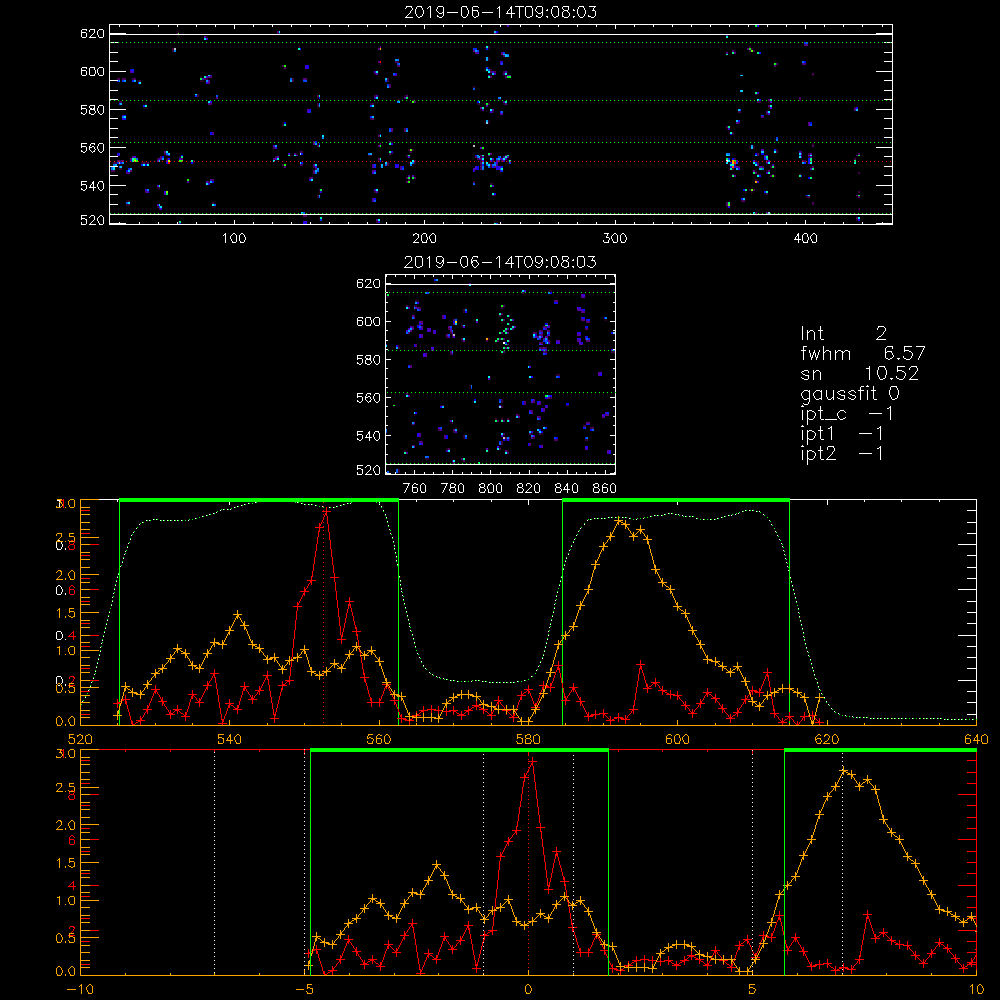The width and height of the screenshot is (1000, 1000).
Task: Select the 'ipt2 -1' parameter line
Action: [x=842, y=453]
